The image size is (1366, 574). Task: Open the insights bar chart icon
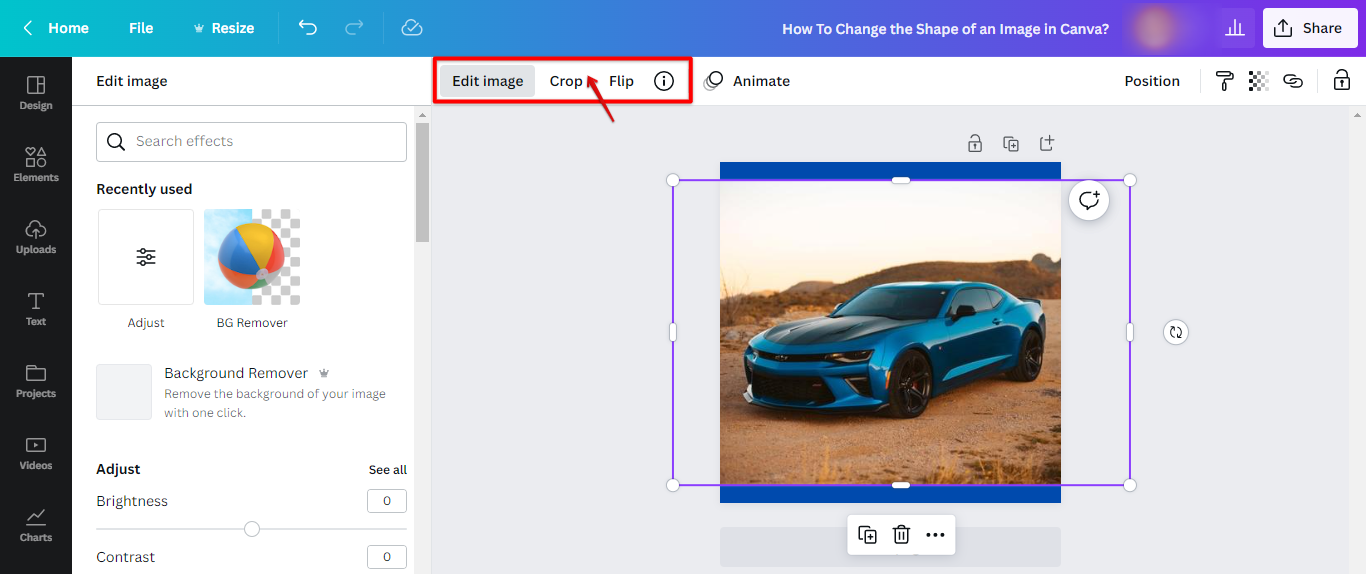pyautogui.click(x=1236, y=28)
